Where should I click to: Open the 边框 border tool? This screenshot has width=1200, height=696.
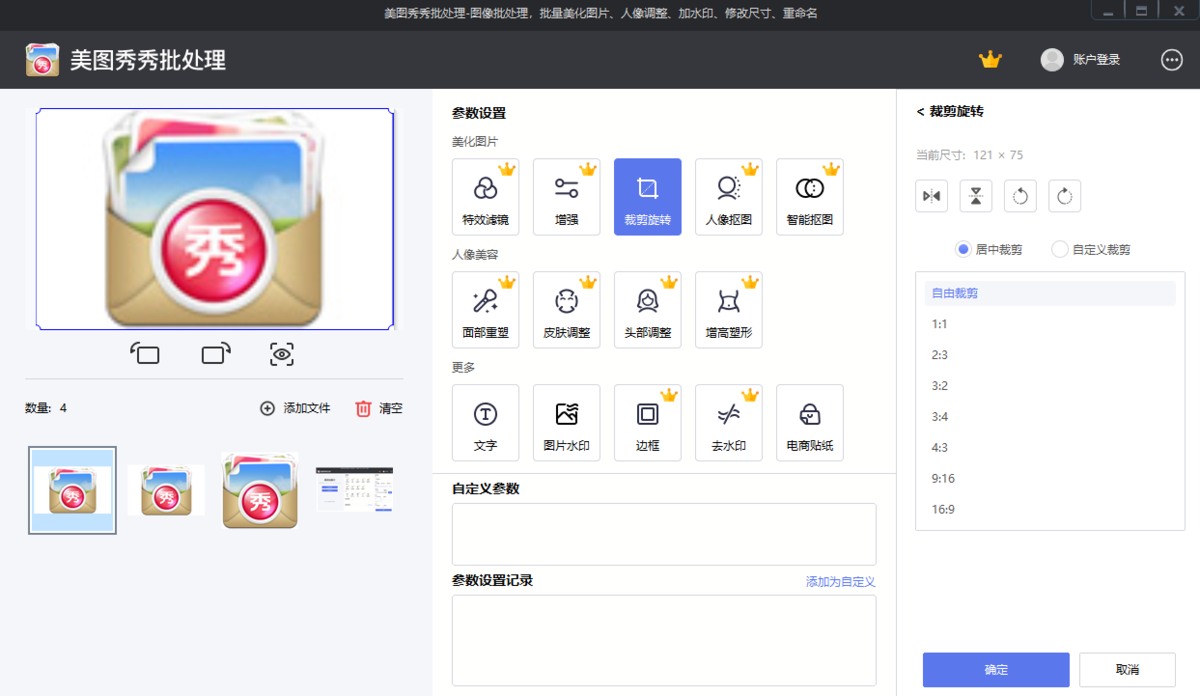(x=647, y=423)
